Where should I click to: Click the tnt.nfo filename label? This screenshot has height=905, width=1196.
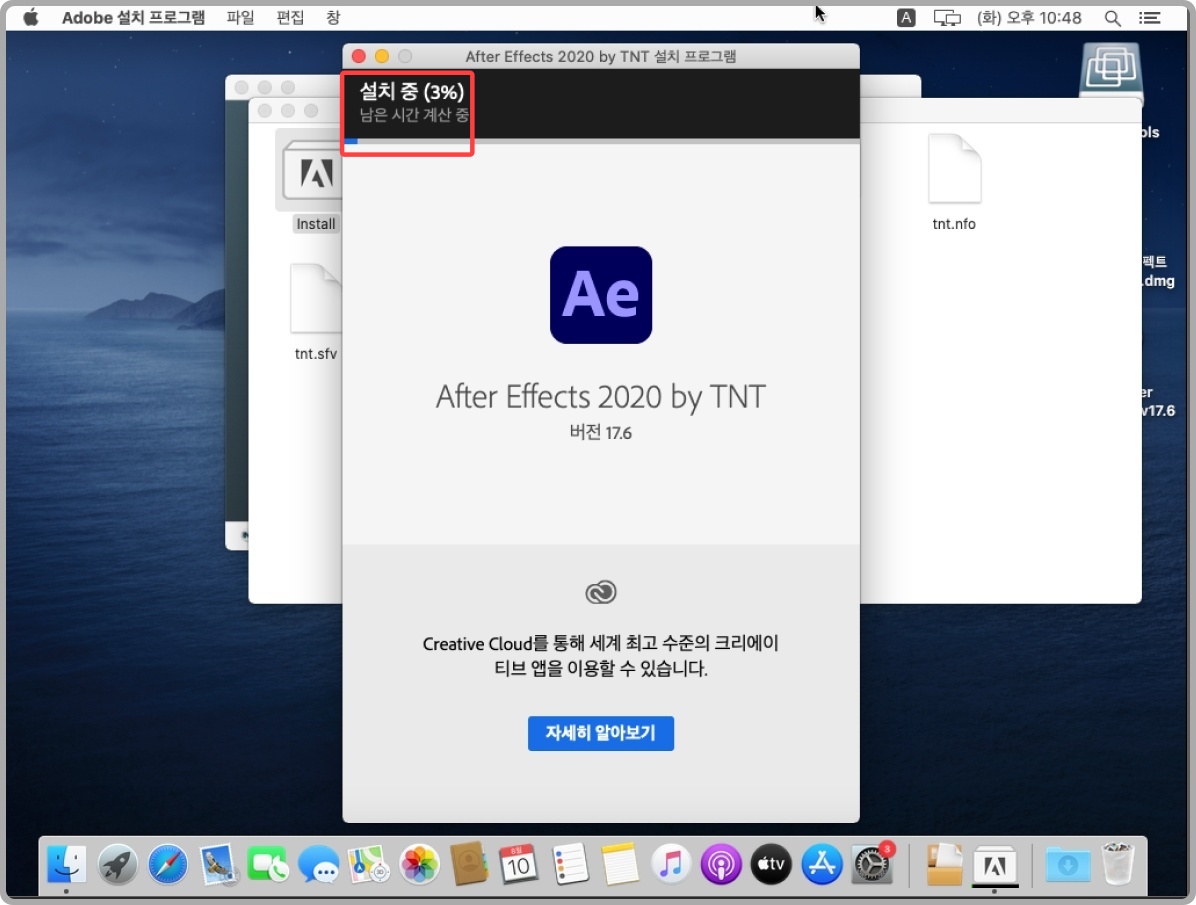[x=954, y=224]
